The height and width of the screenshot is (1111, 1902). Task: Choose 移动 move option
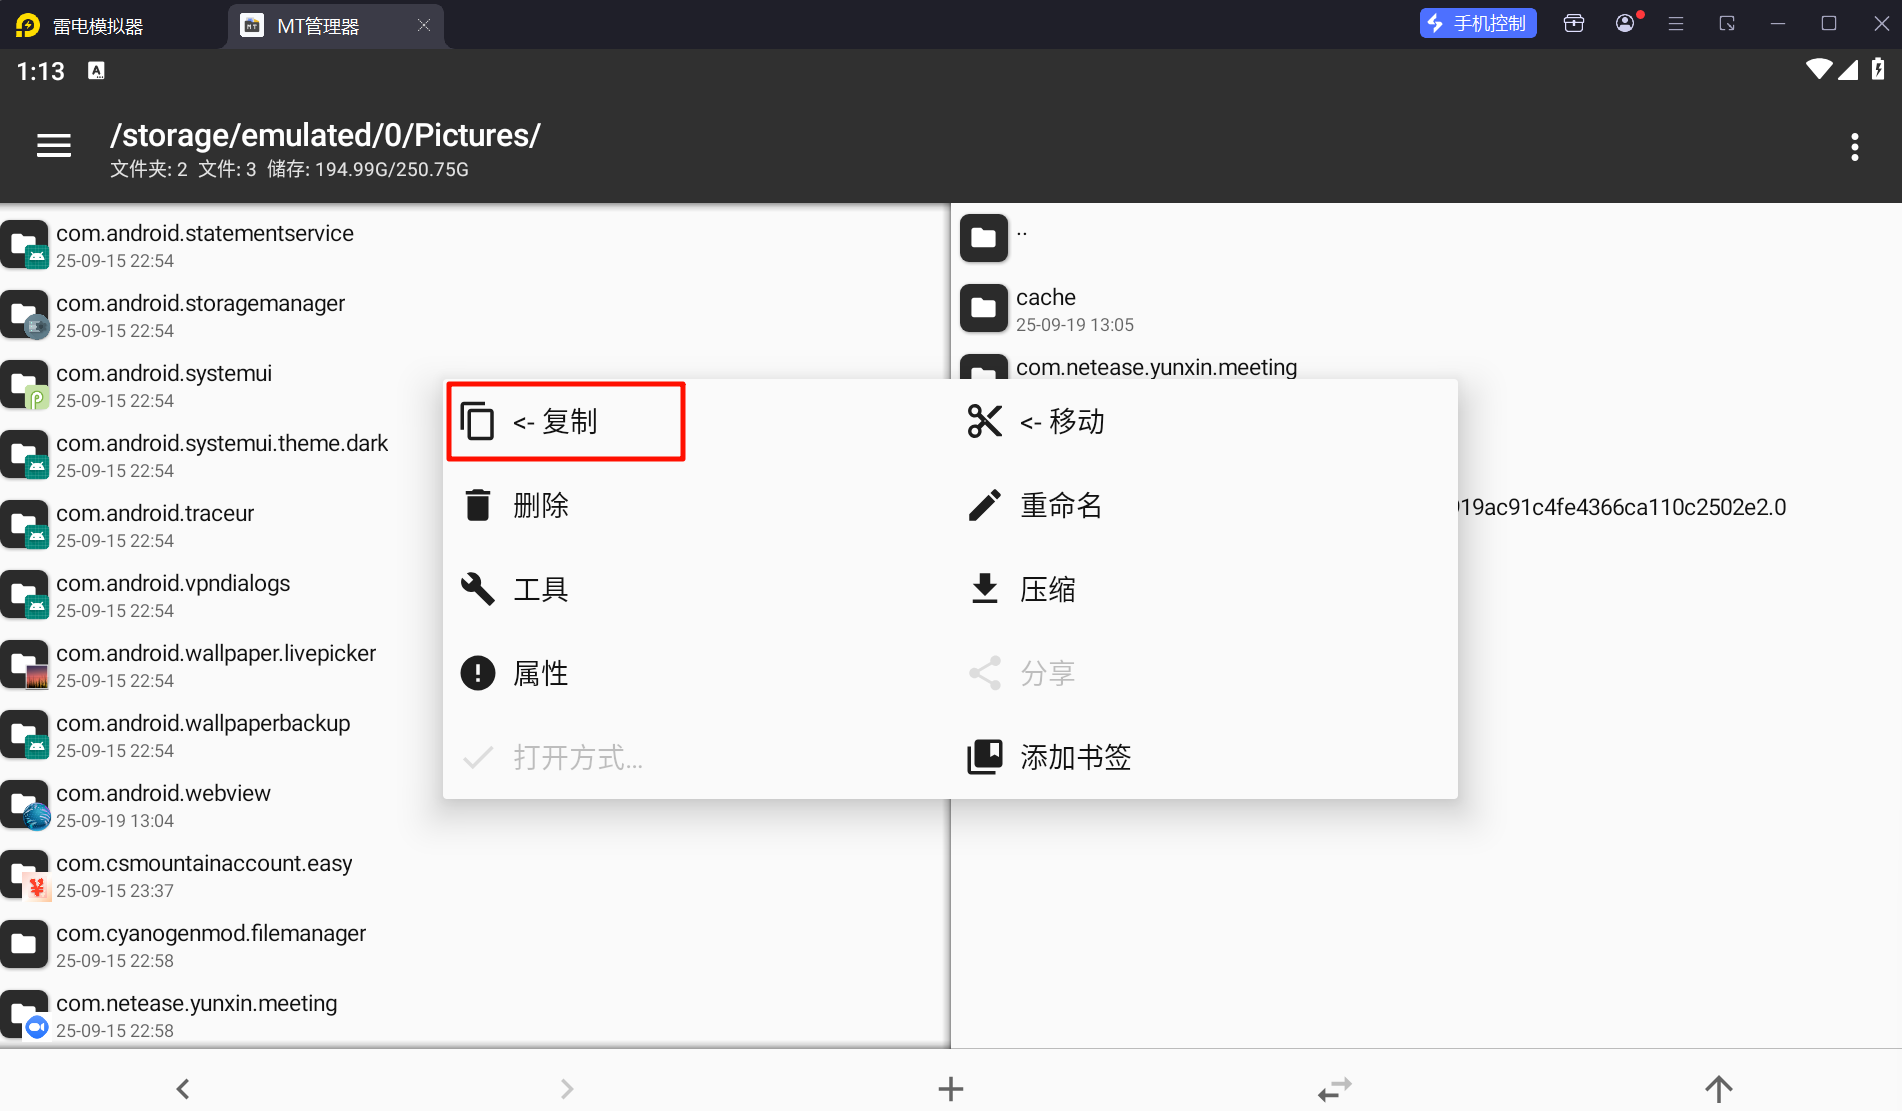(x=1061, y=422)
